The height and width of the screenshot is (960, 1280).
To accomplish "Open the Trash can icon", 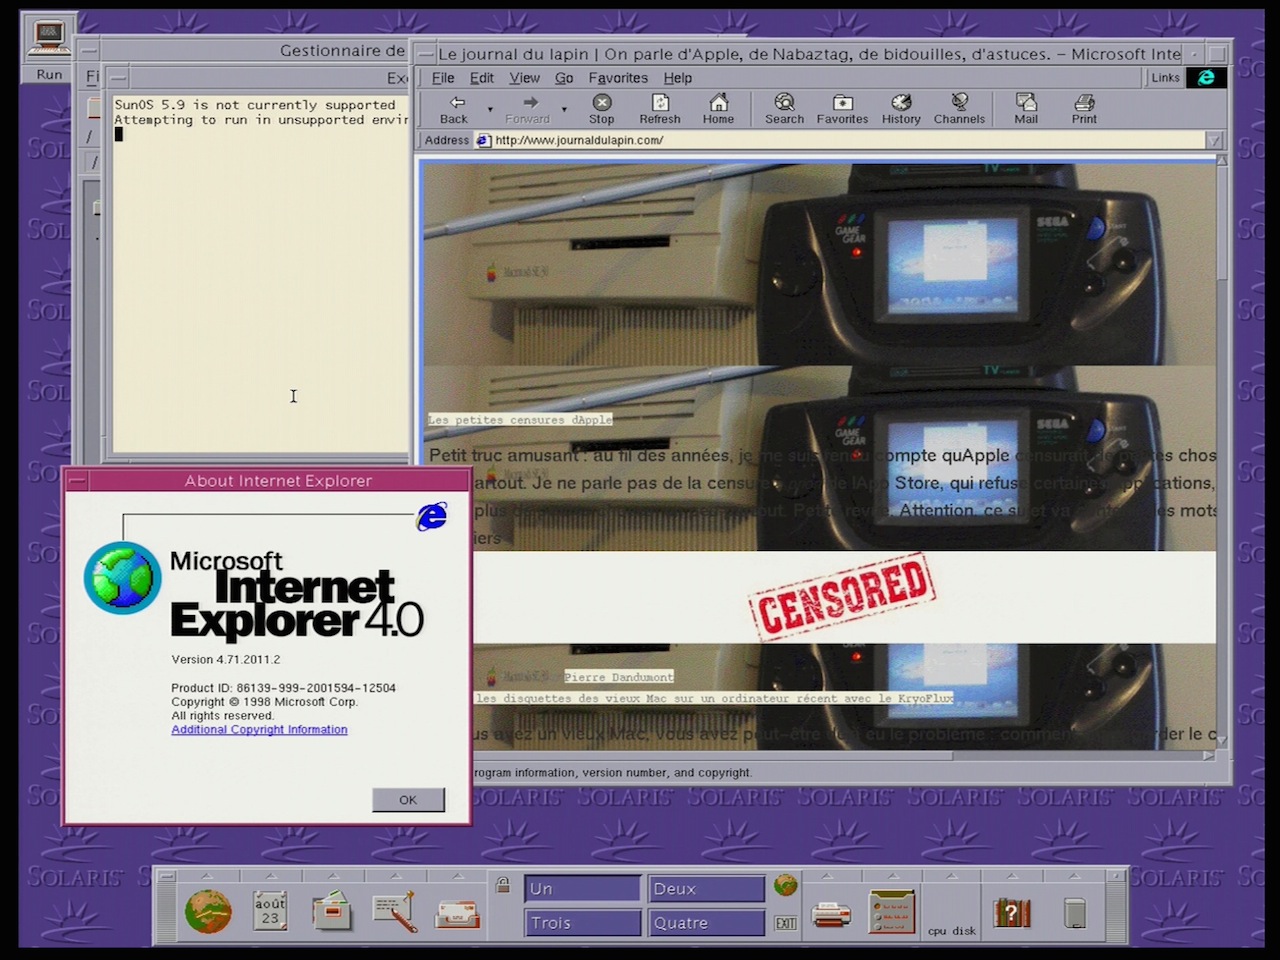I will pyautogui.click(x=1075, y=913).
